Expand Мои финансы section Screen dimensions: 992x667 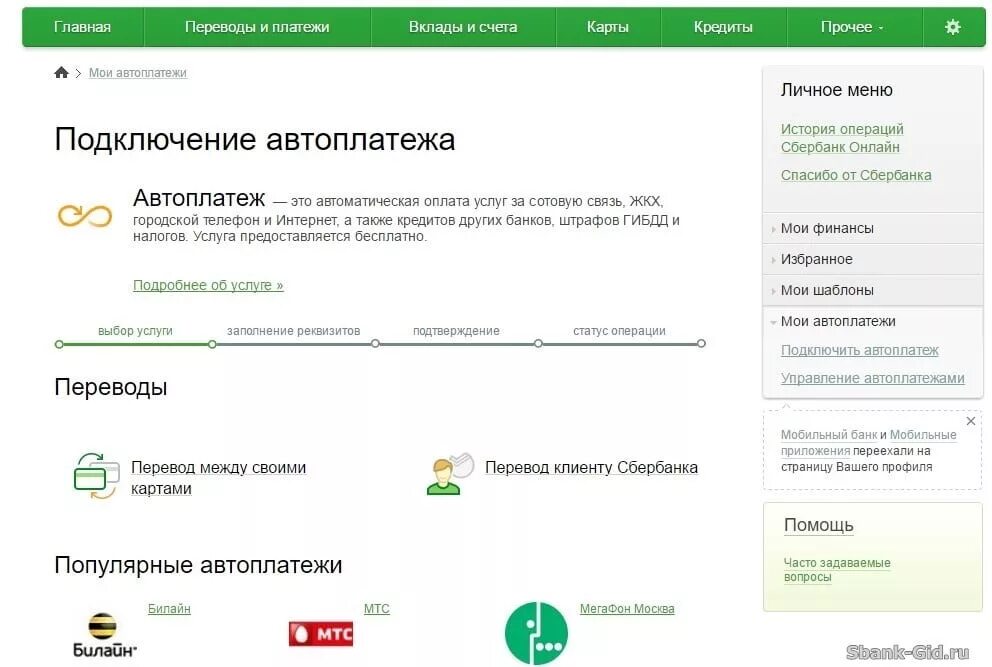click(x=873, y=228)
